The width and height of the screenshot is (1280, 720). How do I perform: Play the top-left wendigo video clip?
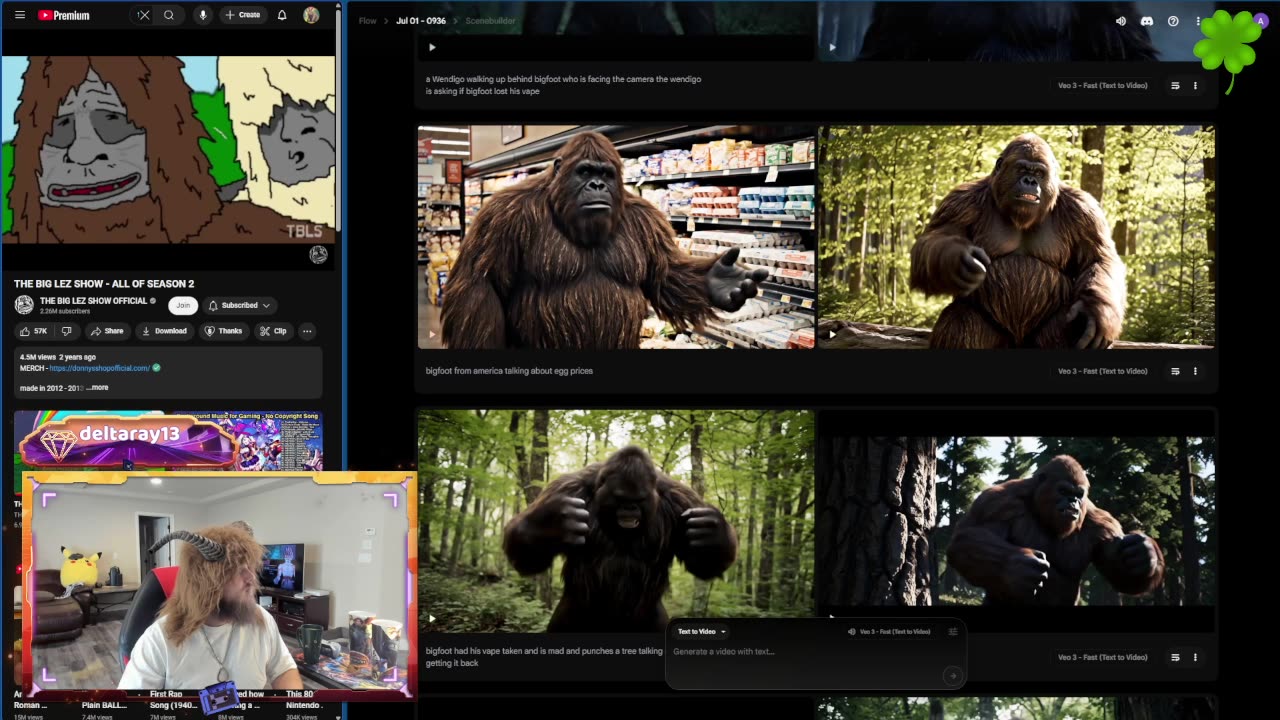point(432,47)
